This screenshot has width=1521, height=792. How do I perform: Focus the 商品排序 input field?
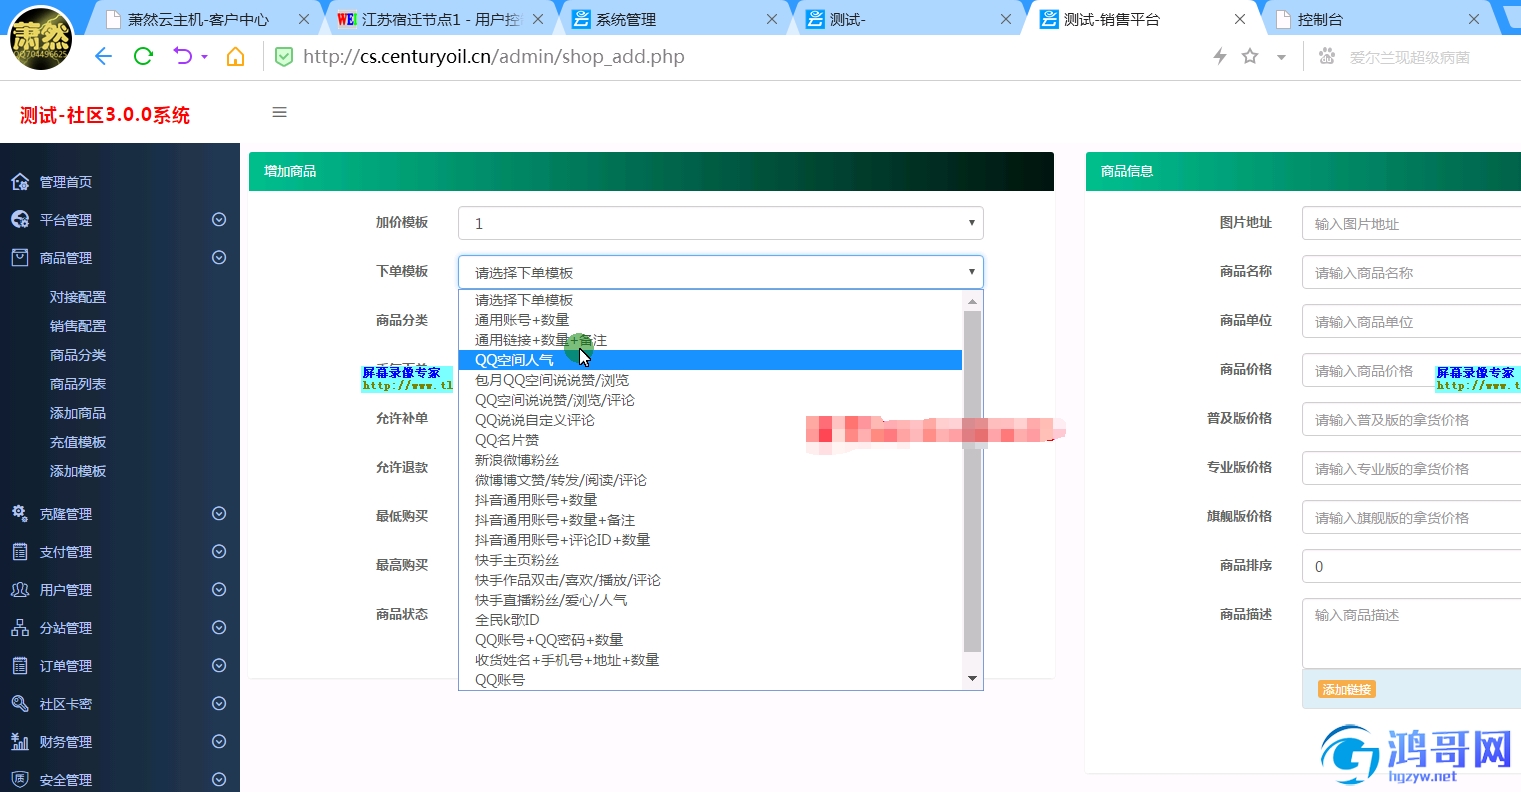(x=1411, y=567)
